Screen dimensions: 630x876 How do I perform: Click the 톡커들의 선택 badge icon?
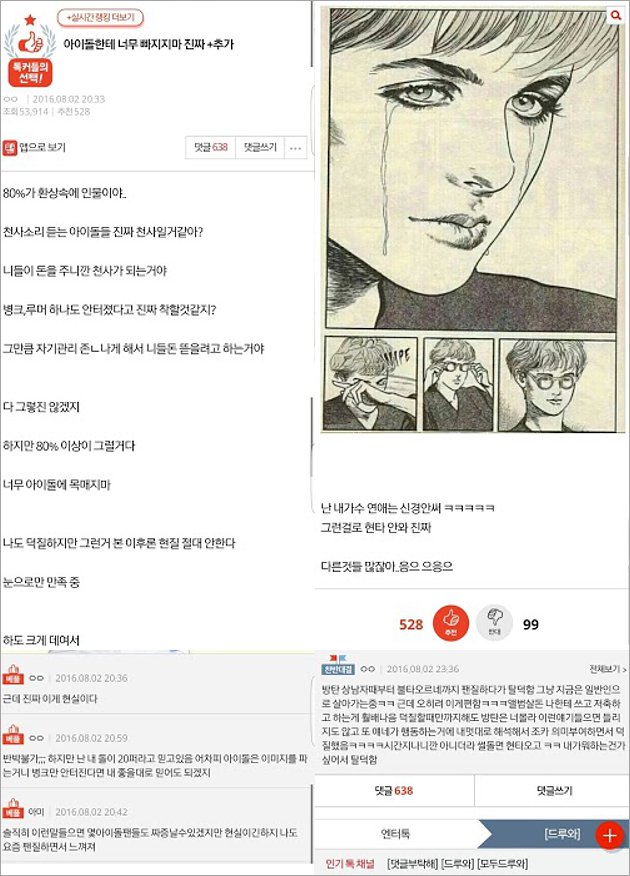30,51
